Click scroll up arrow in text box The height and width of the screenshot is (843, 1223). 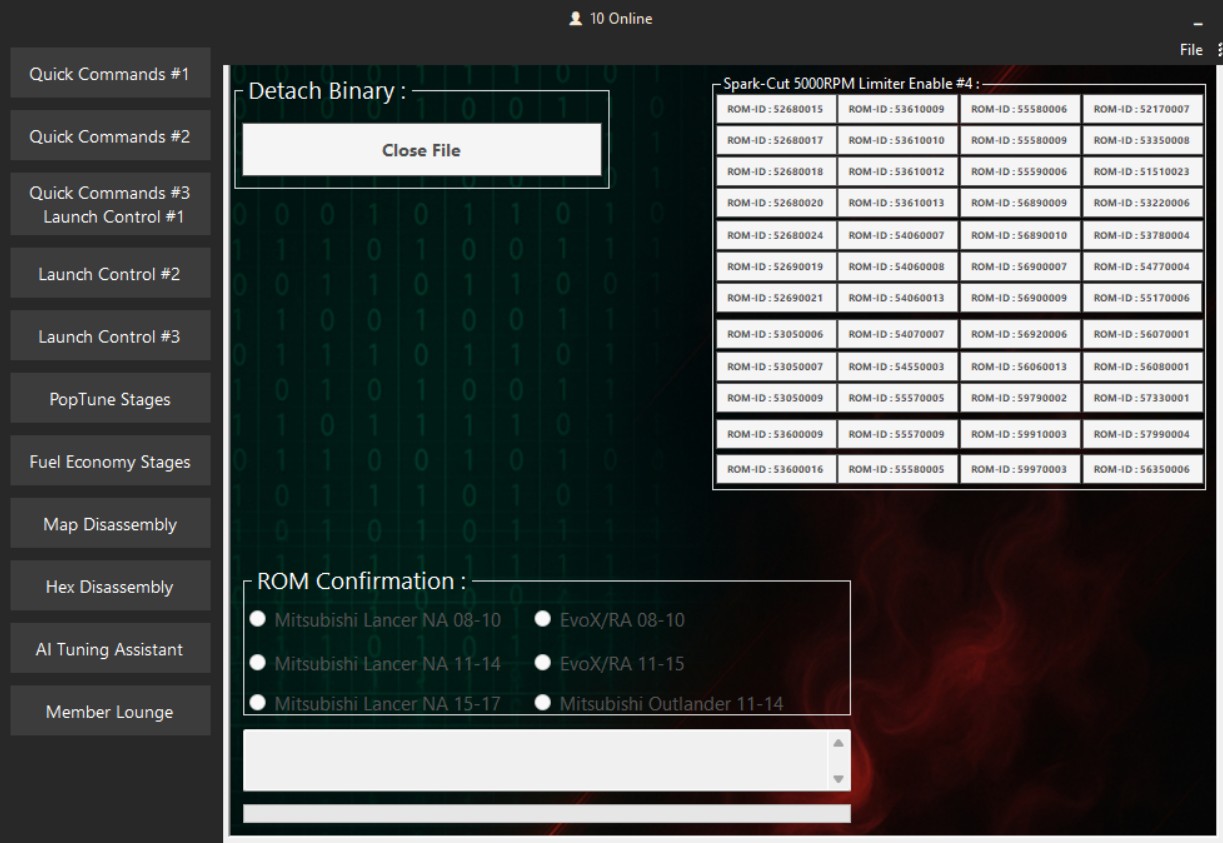pos(838,743)
